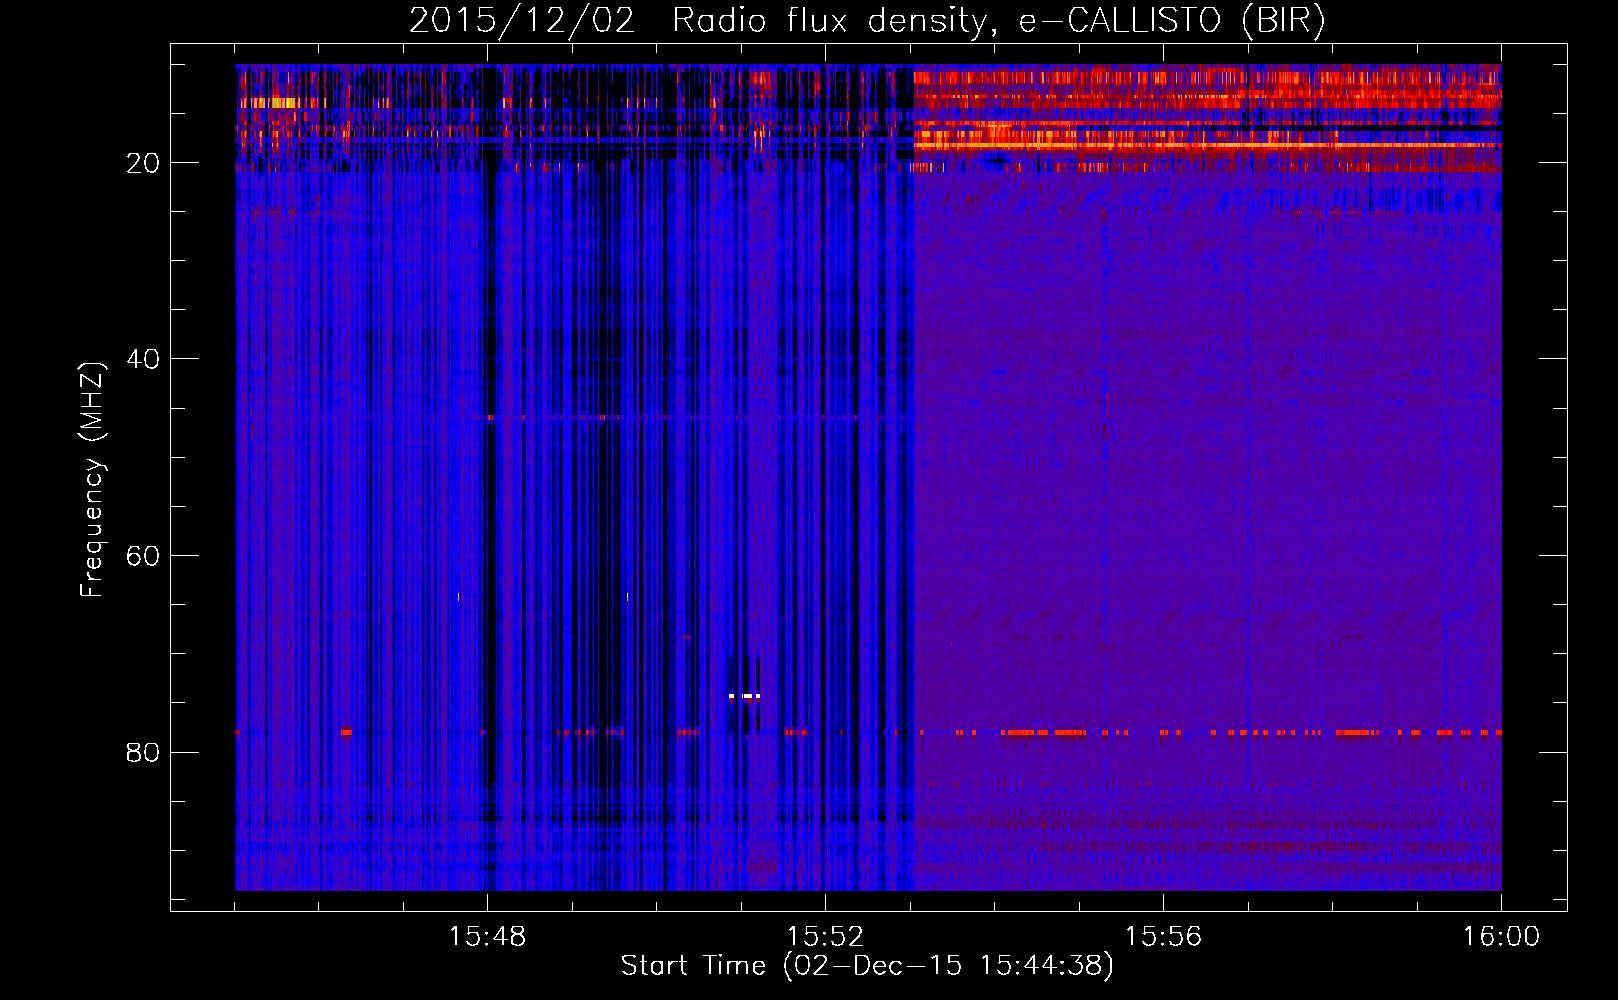This screenshot has height=1000, width=1618.
Task: Click the 15:56 time tick label
Action: pyautogui.click(x=1163, y=937)
